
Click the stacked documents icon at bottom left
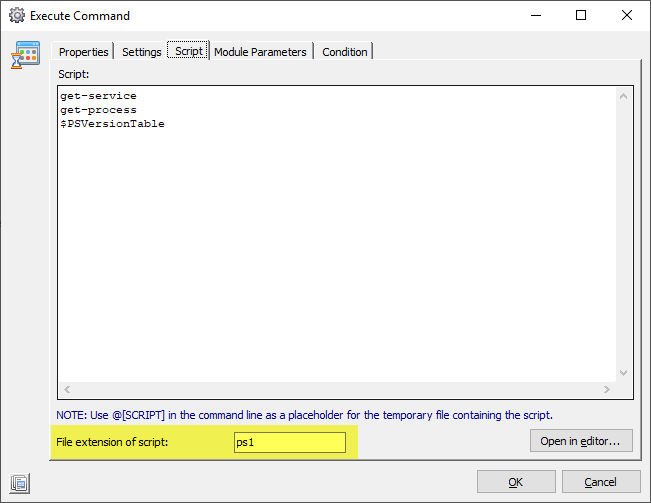coord(21,484)
